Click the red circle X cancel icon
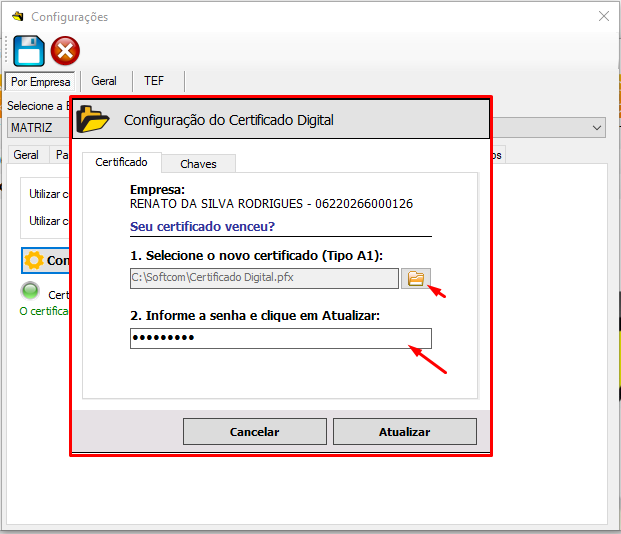The image size is (621, 534). (65, 50)
